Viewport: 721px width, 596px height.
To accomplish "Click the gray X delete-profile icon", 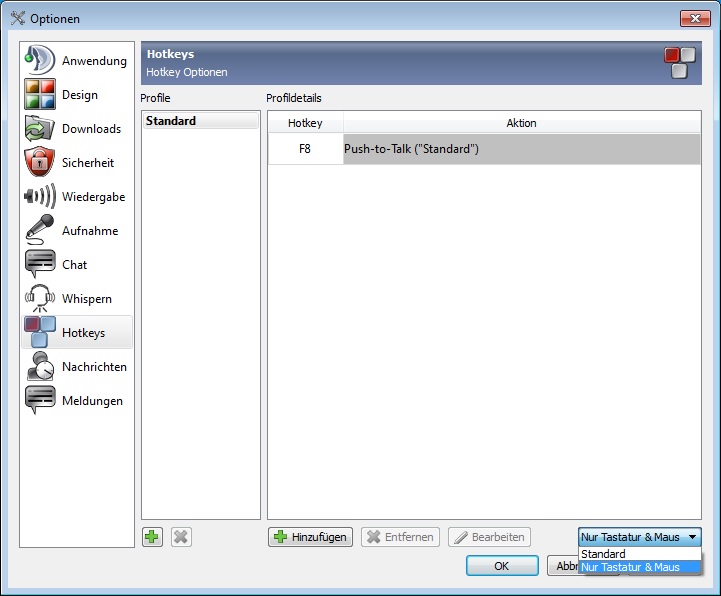I will click(181, 537).
